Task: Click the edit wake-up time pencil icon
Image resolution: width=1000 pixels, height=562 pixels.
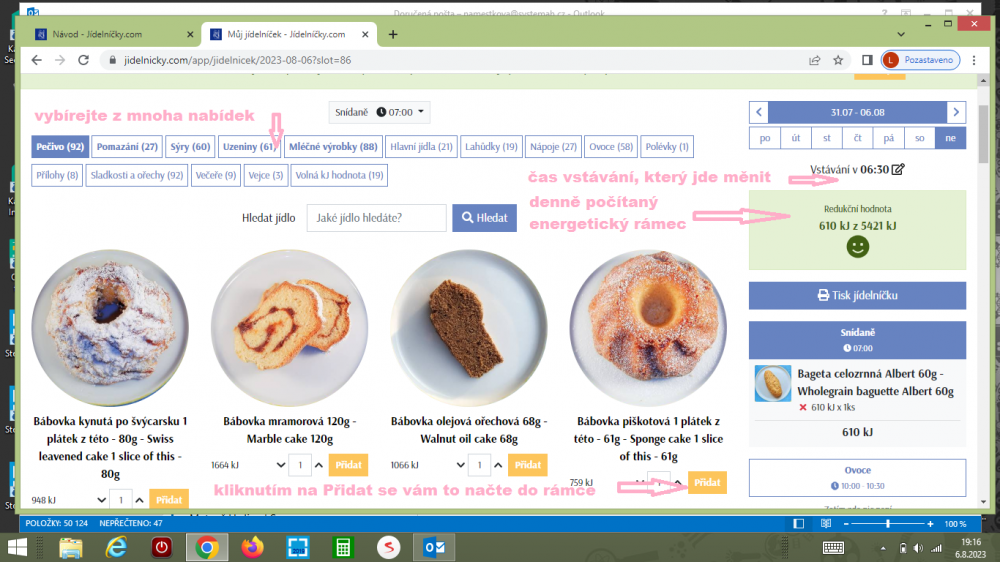Action: pyautogui.click(x=898, y=169)
